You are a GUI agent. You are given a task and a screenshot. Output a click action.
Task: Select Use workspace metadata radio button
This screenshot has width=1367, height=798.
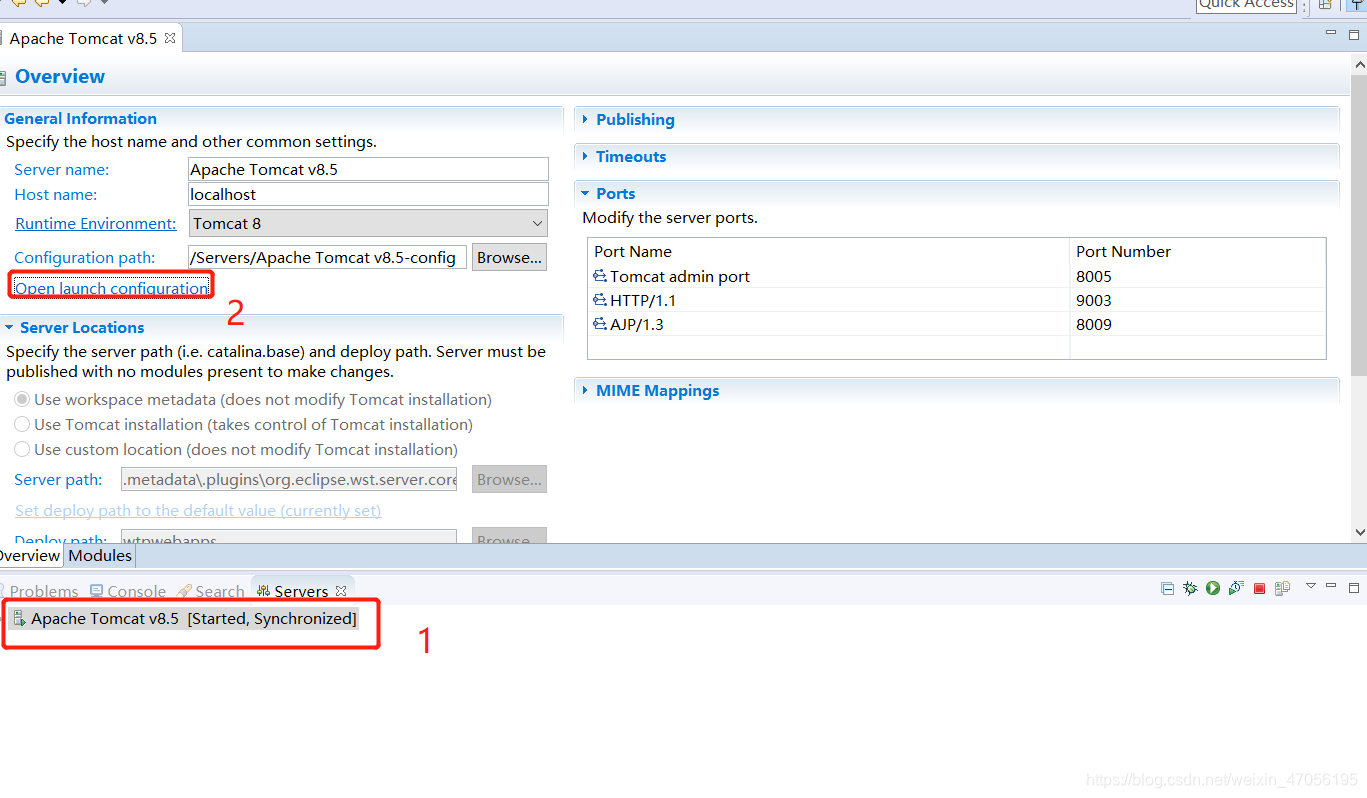22,399
